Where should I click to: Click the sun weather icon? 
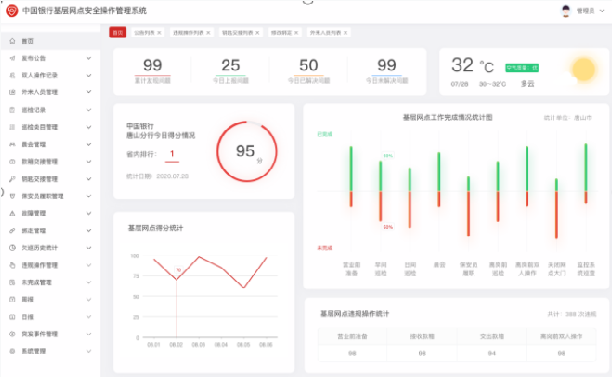pyautogui.click(x=583, y=69)
